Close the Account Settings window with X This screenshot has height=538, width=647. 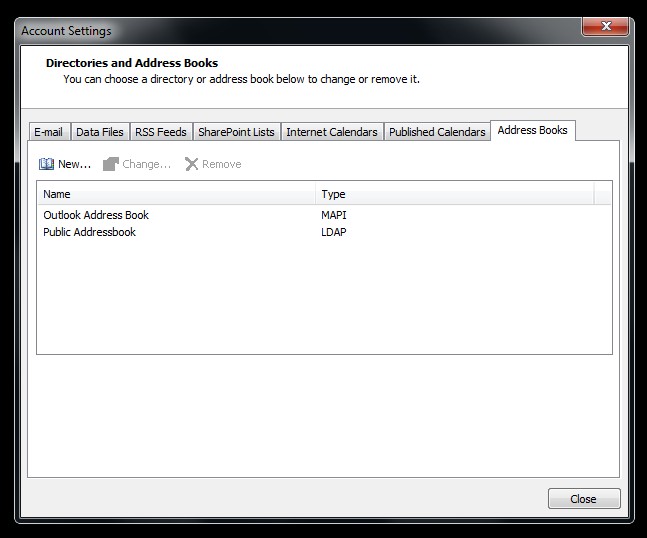[x=605, y=26]
